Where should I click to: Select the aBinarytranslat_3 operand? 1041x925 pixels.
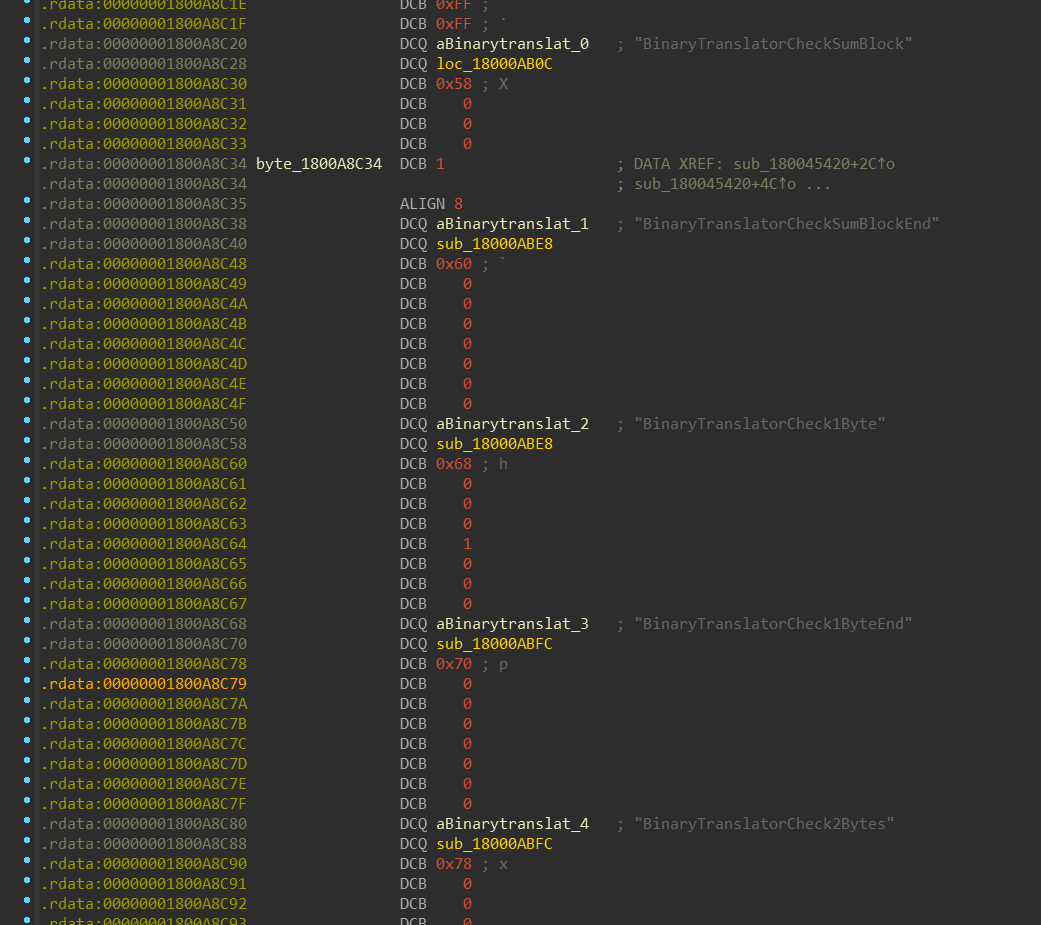pyautogui.click(x=512, y=624)
